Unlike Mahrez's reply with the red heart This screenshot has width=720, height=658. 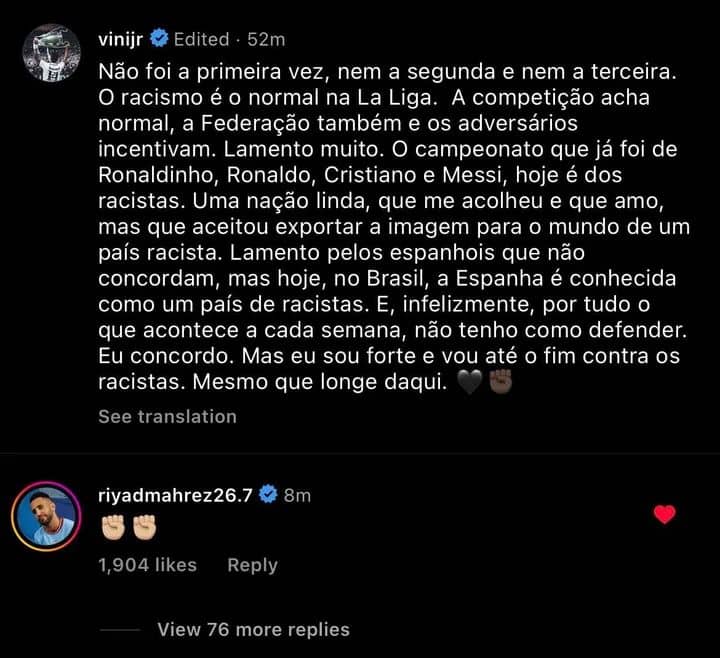tap(664, 515)
